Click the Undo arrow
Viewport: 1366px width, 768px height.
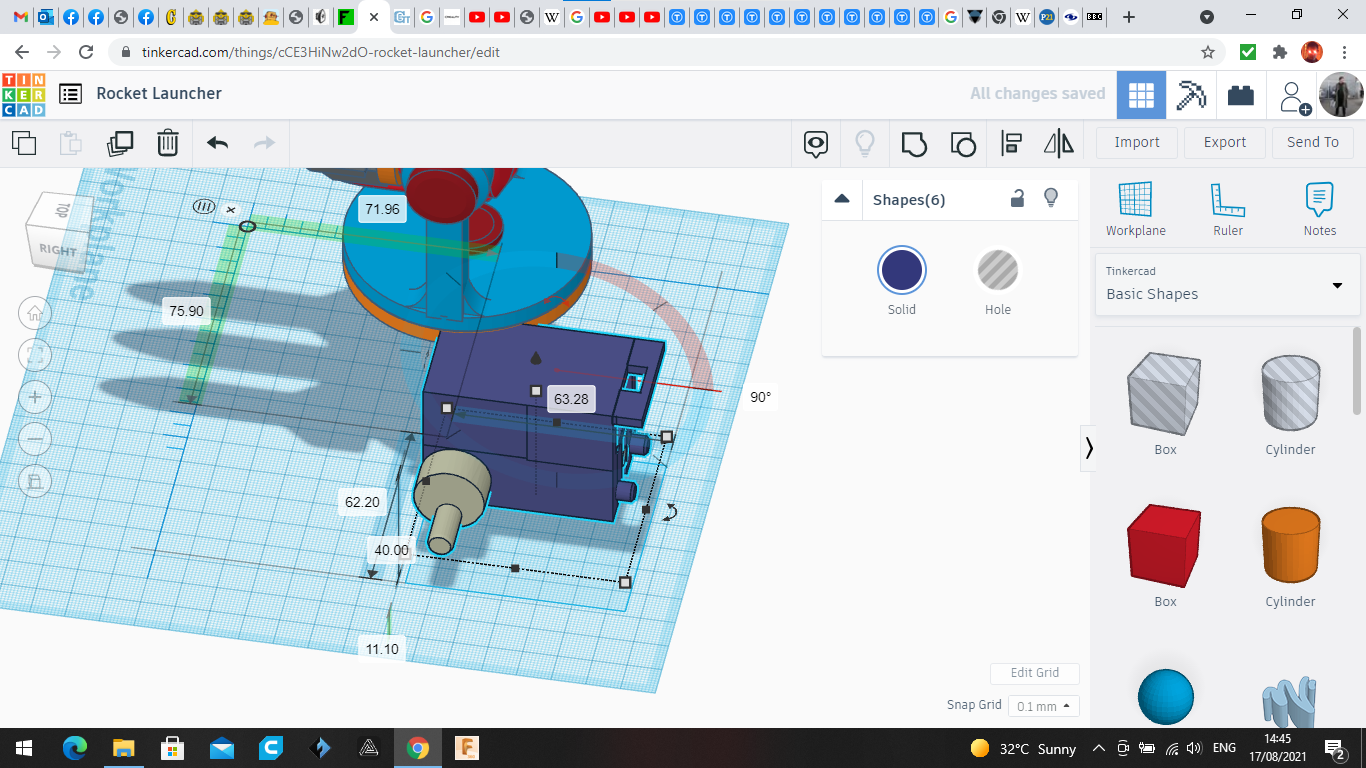pyautogui.click(x=217, y=143)
